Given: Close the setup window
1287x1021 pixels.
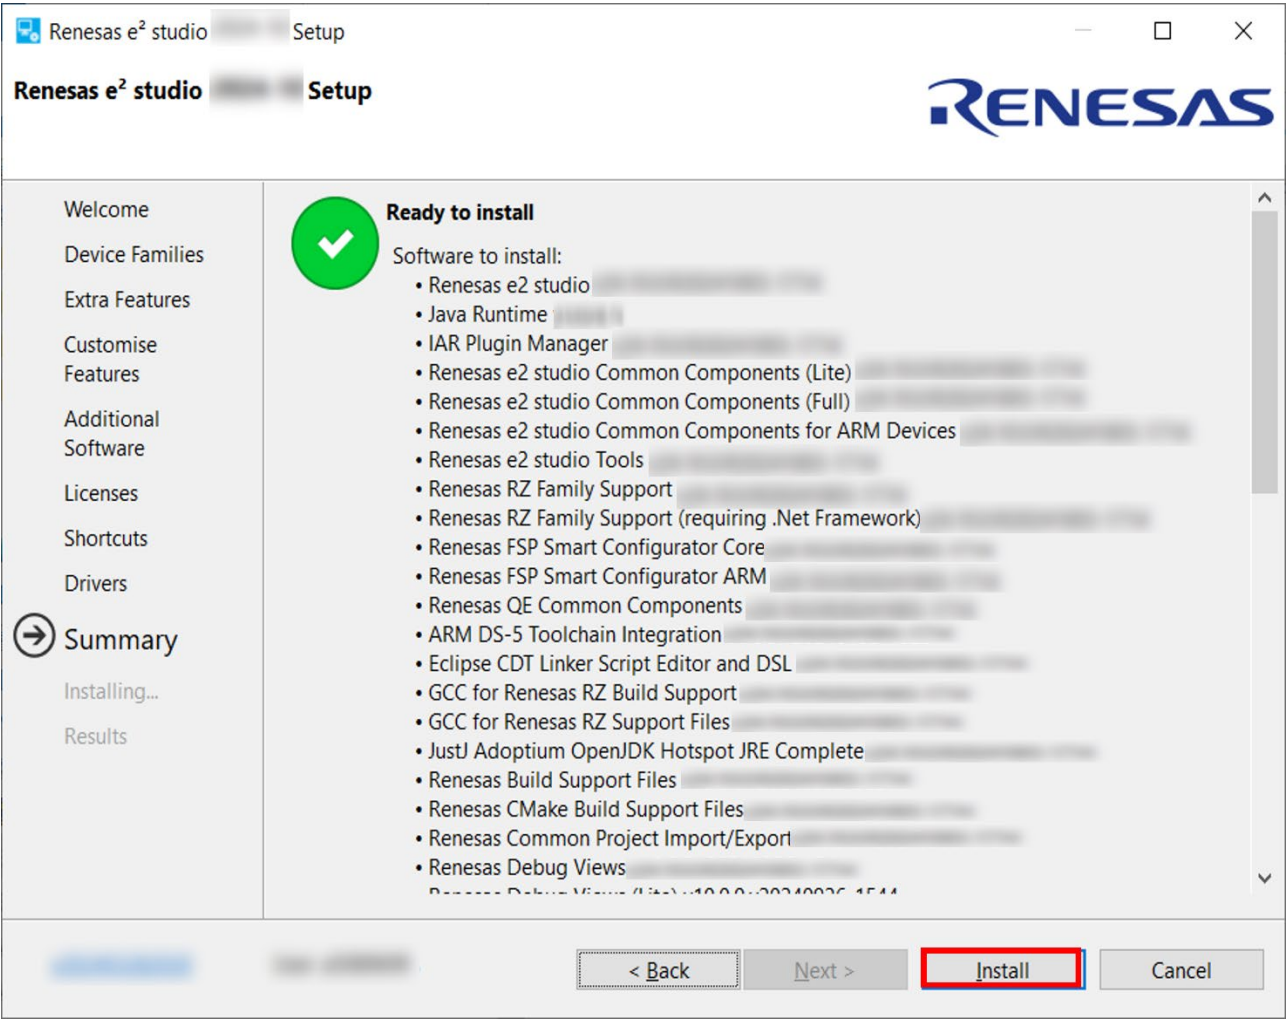Looking at the screenshot, I should pyautogui.click(x=1243, y=31).
